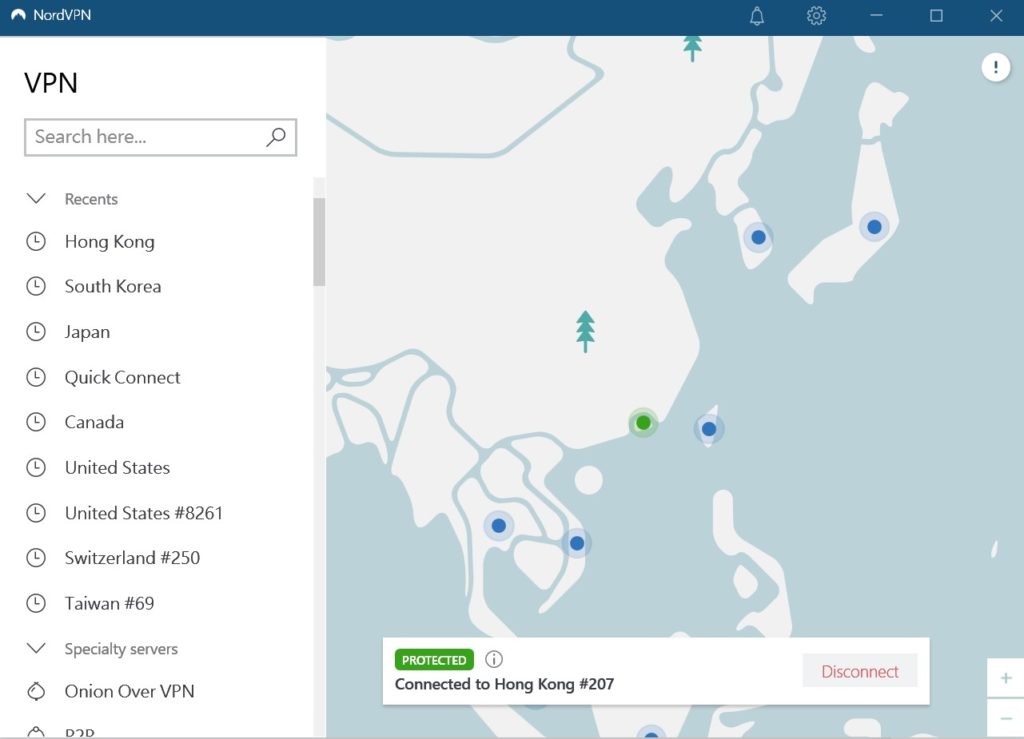Viewport: 1024px width, 739px height.
Task: Open the notifications bell icon
Action: click(757, 15)
